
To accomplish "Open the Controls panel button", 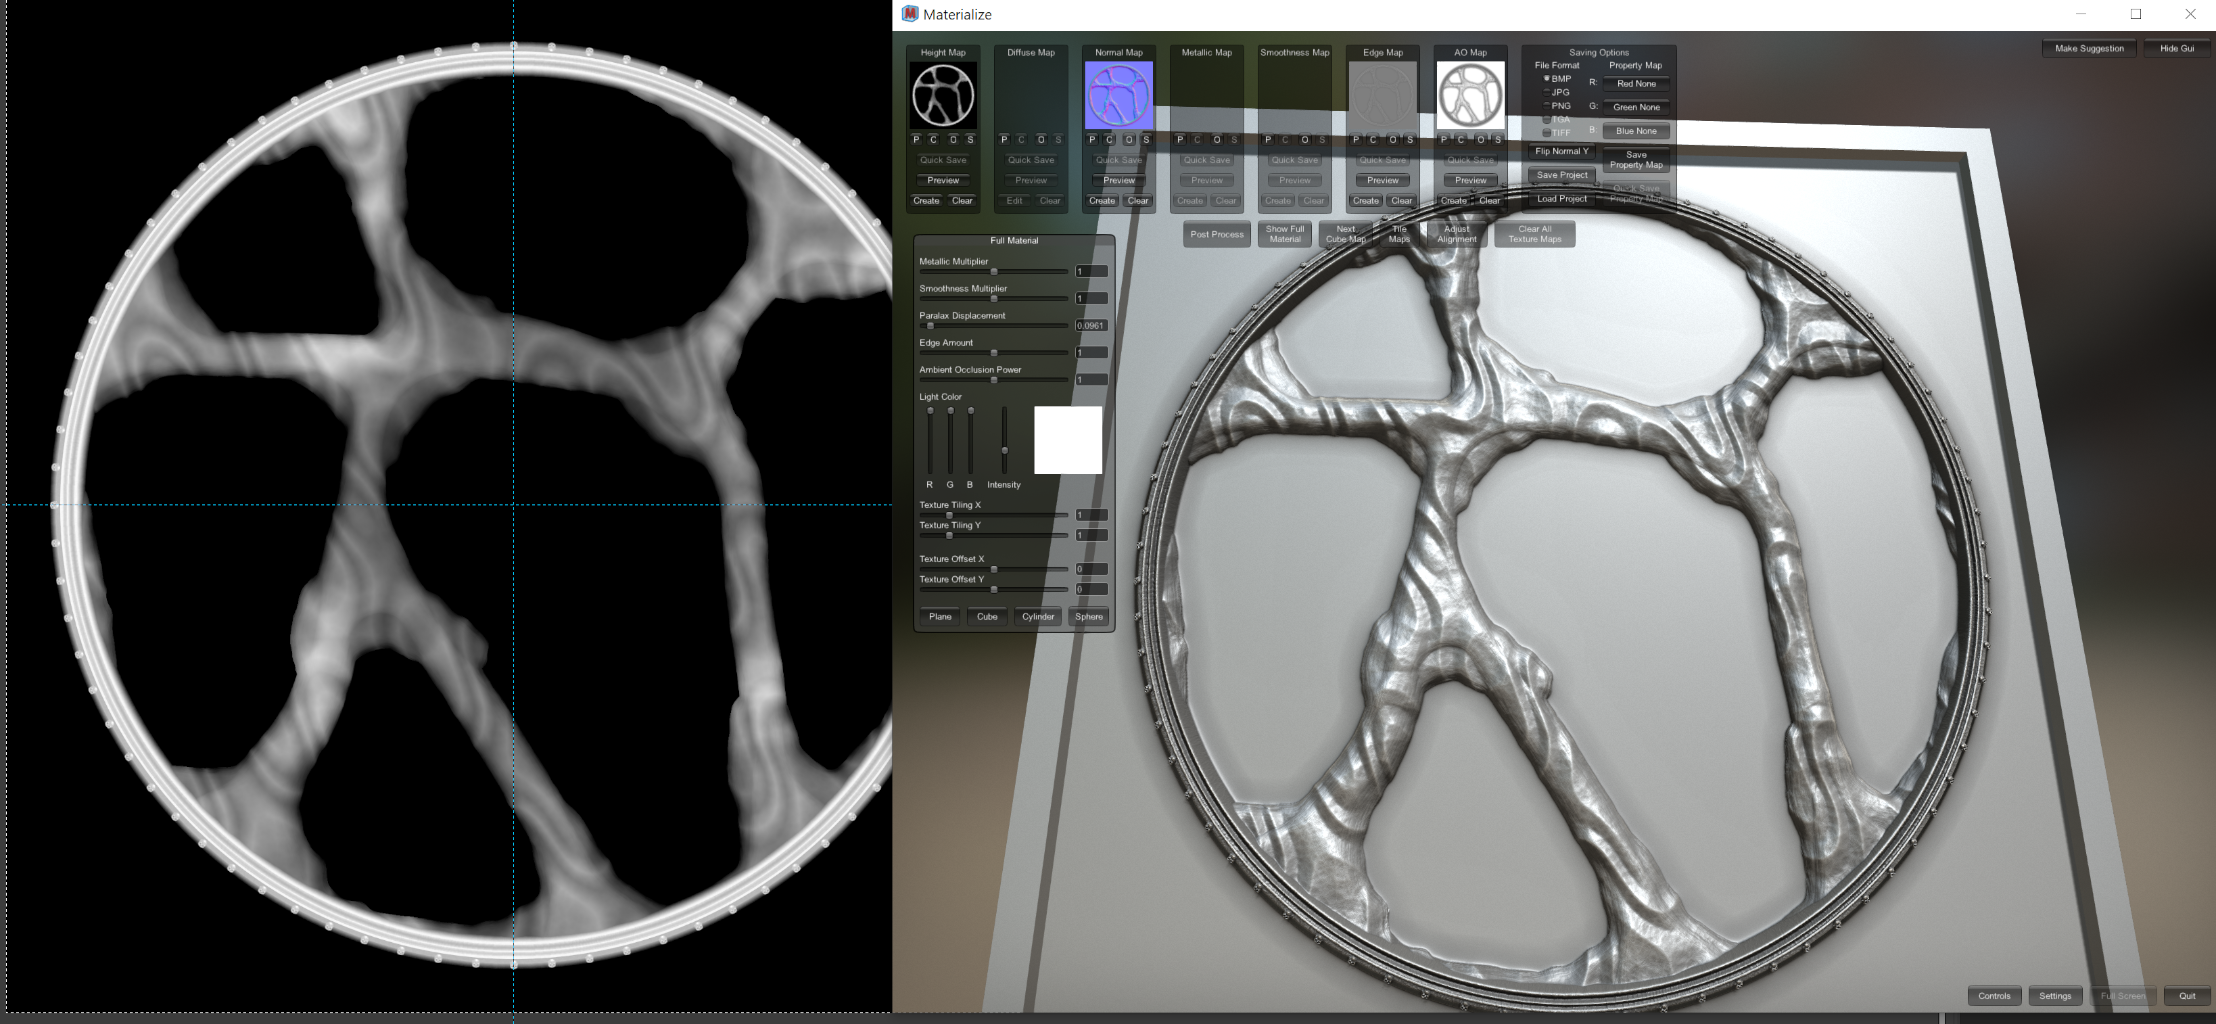I will (x=1994, y=996).
